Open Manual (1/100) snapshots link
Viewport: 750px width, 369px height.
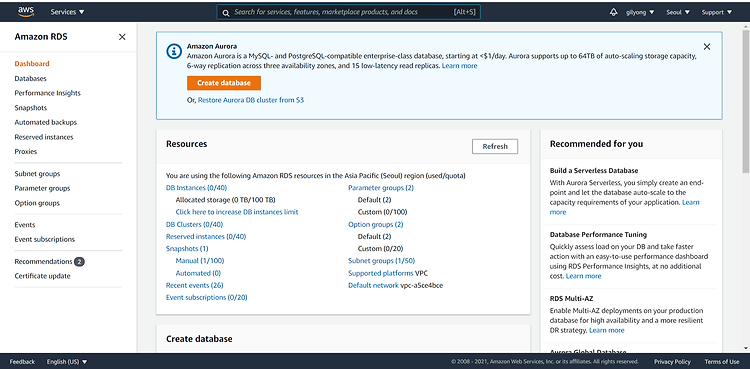coord(200,261)
